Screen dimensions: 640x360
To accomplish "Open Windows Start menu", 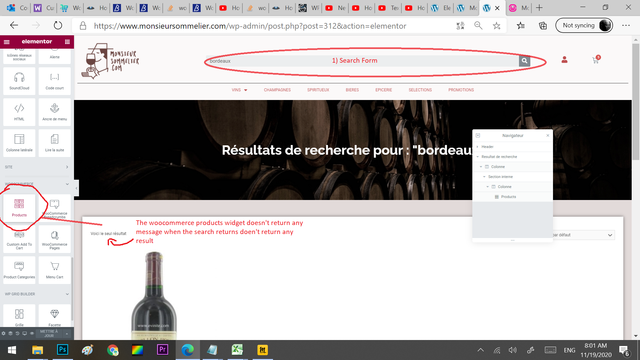I will click(x=12, y=350).
